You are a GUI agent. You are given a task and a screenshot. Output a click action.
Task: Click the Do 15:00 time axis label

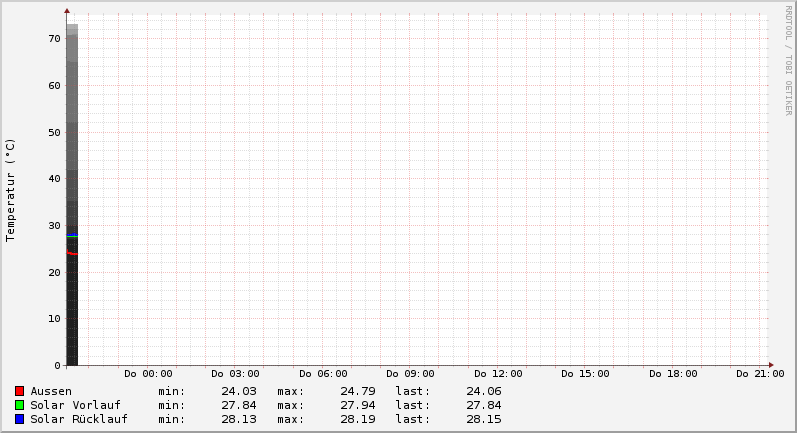point(585,374)
